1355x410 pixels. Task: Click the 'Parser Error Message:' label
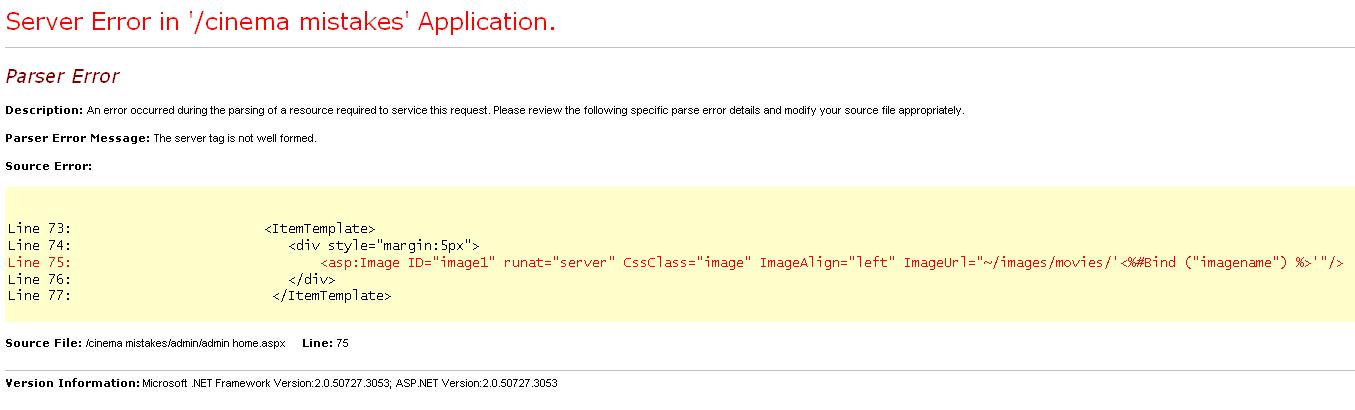77,138
